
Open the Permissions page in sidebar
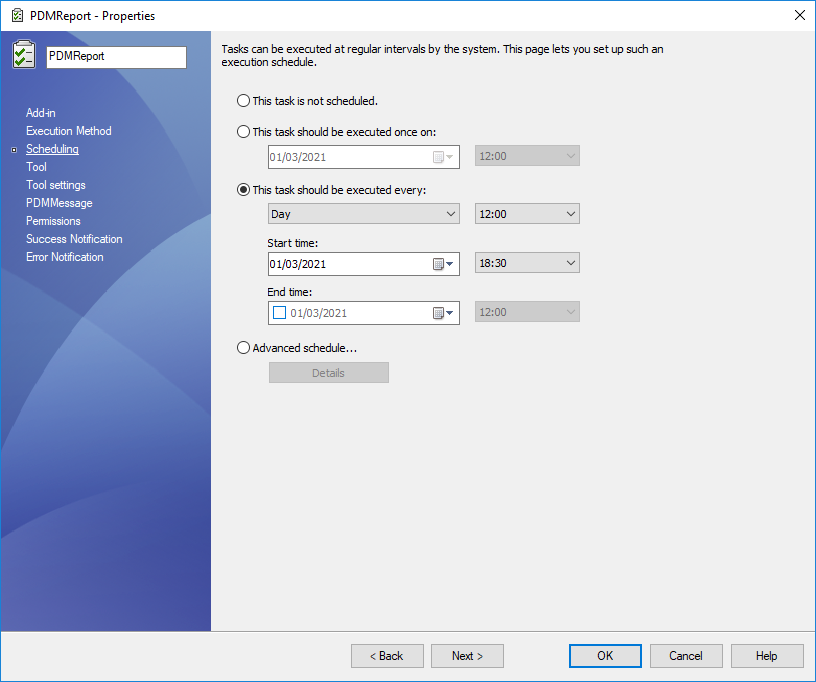53,221
